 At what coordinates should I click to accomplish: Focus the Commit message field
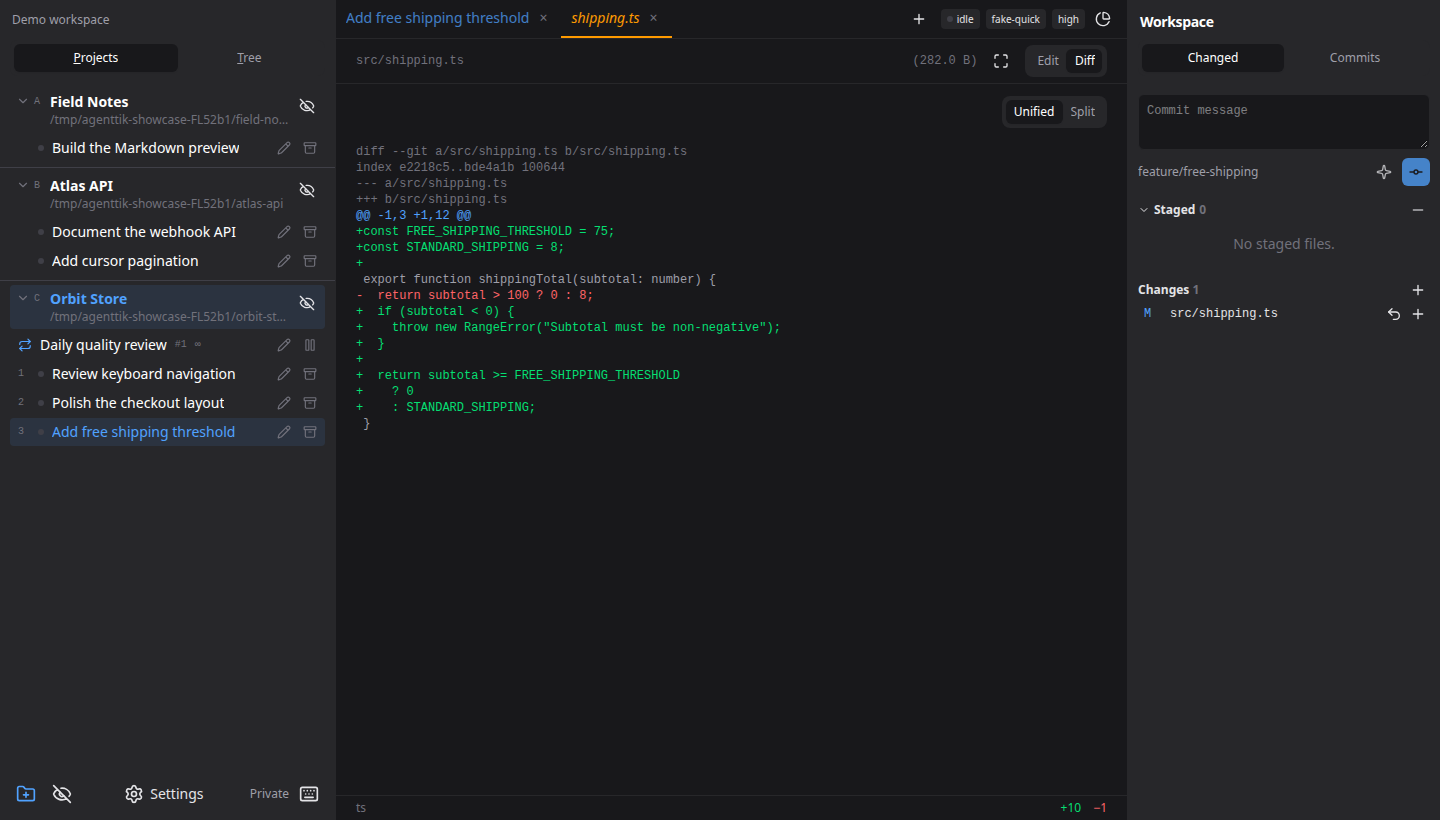[1284, 122]
